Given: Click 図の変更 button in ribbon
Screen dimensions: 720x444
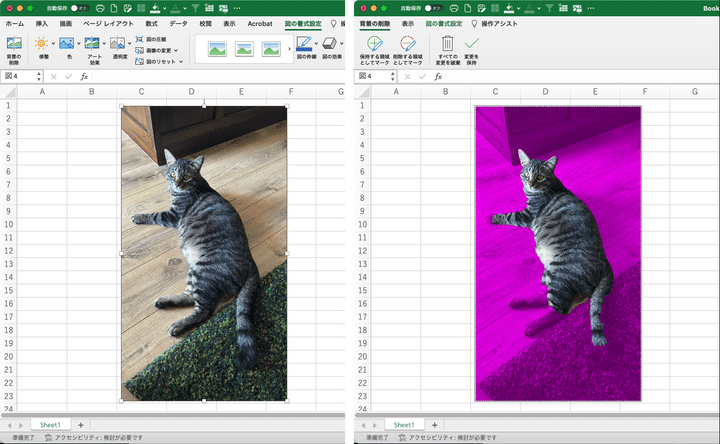Looking at the screenshot, I should [x=159, y=50].
